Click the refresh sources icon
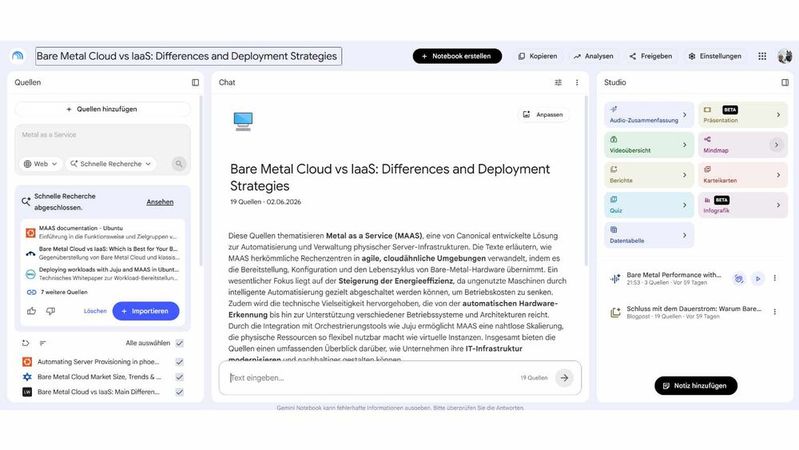 (x=25, y=343)
